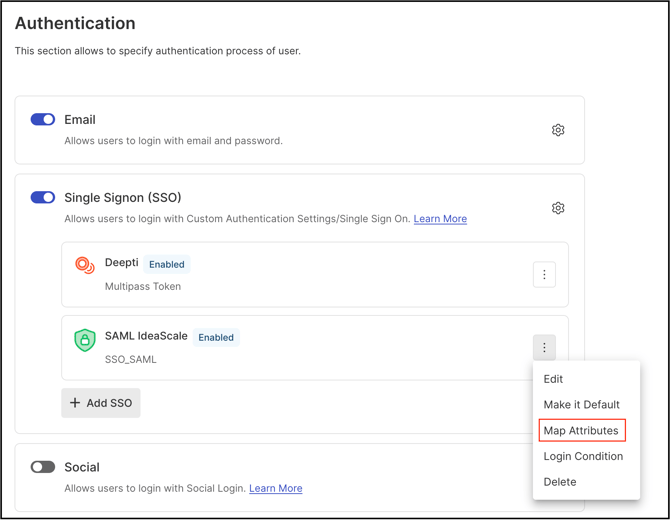This screenshot has width=670, height=520.
Task: Choose Login Condition from menu
Action: click(x=583, y=456)
